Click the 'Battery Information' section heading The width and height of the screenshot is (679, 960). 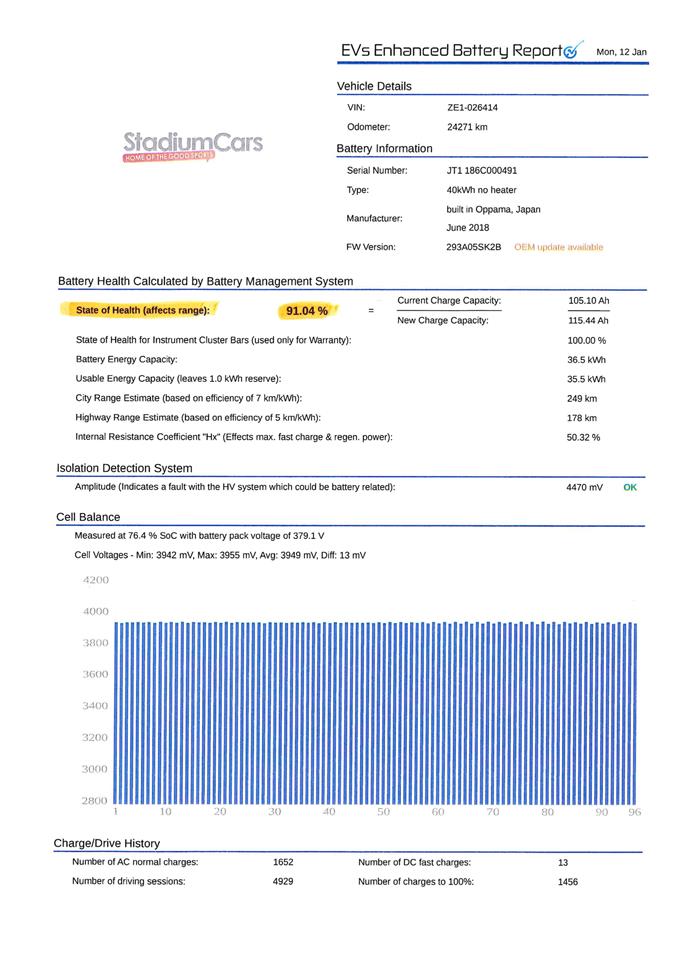click(384, 149)
